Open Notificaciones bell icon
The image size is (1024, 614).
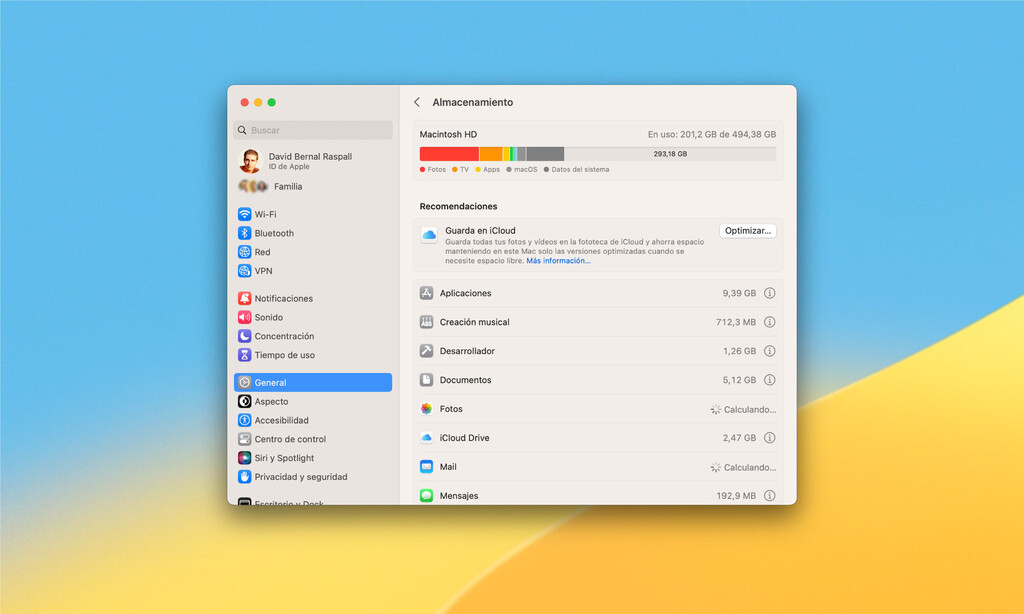click(x=244, y=299)
